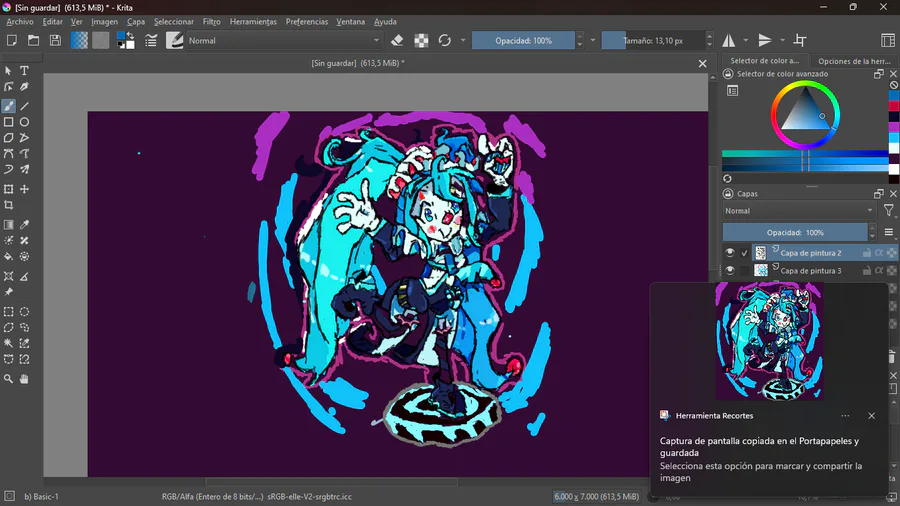Hide Capa de pintura 2 layer
Image resolution: width=900 pixels, height=506 pixels.
pos(730,252)
